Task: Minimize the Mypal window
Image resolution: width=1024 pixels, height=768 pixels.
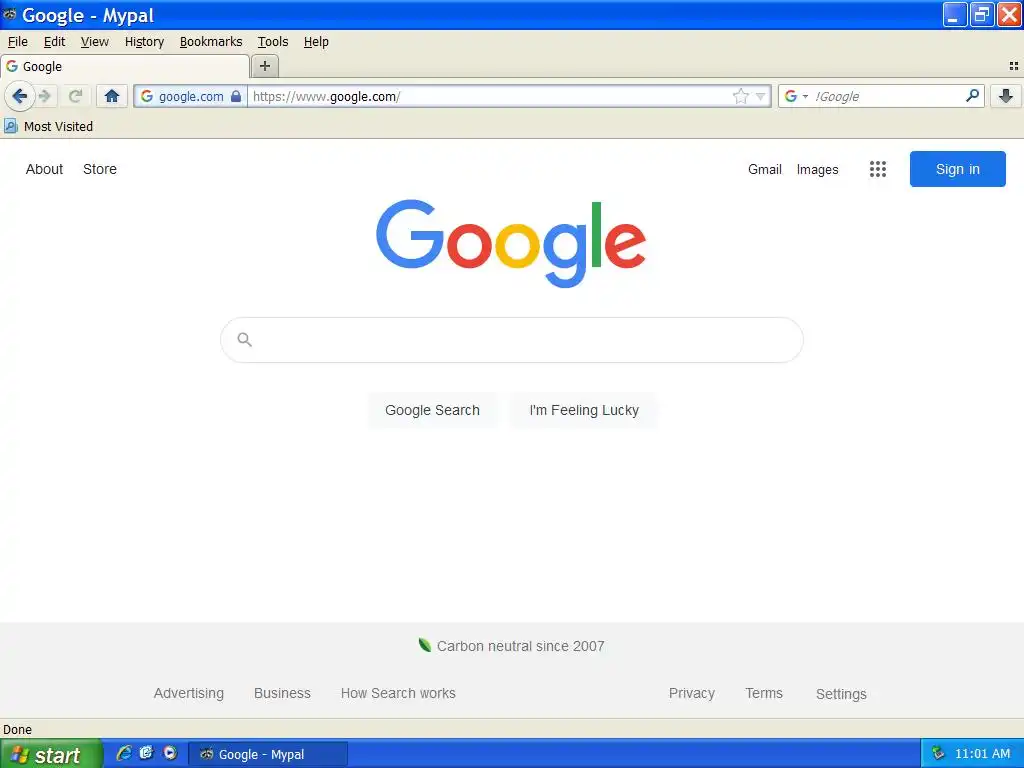Action: (x=955, y=14)
